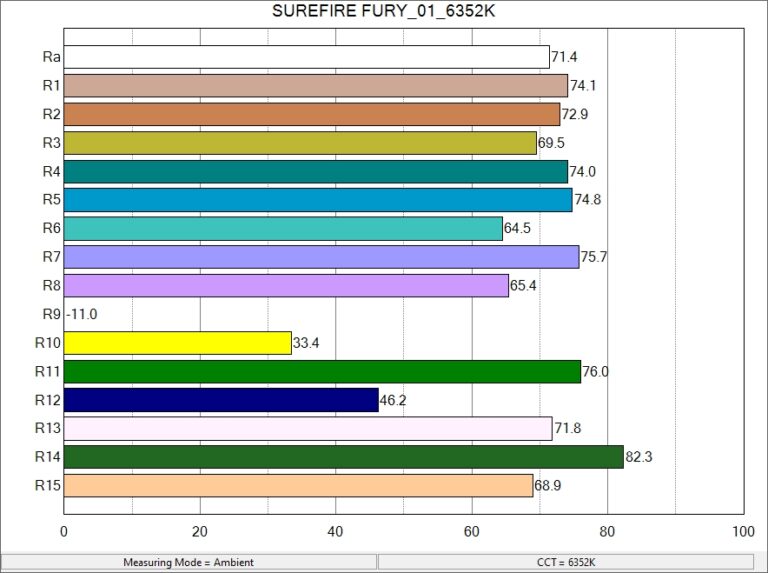Click the lavender R8 bar
The width and height of the screenshot is (768, 573).
coord(286,286)
